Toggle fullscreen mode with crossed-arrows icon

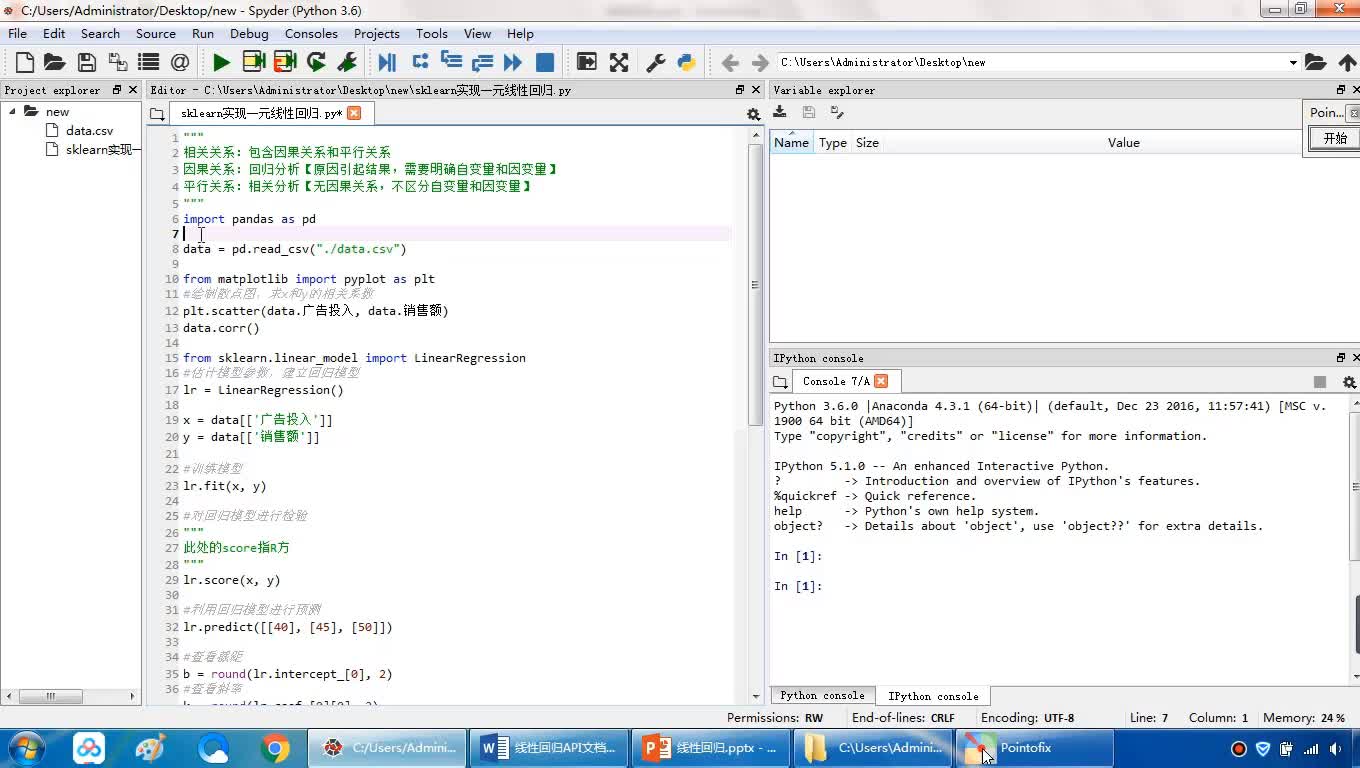tap(619, 62)
